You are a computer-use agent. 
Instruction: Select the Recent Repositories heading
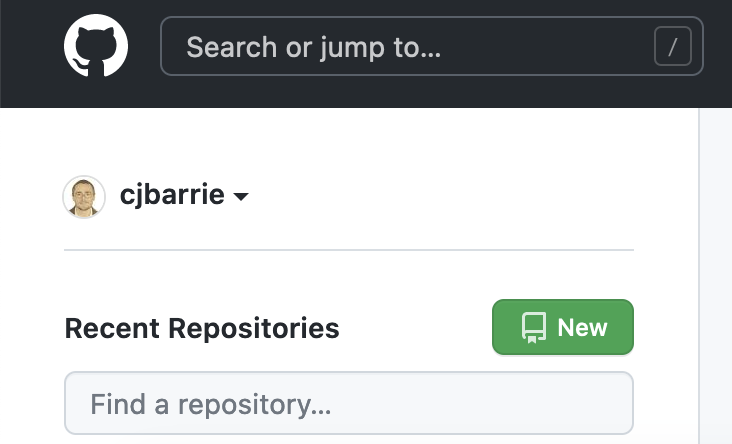click(x=202, y=328)
